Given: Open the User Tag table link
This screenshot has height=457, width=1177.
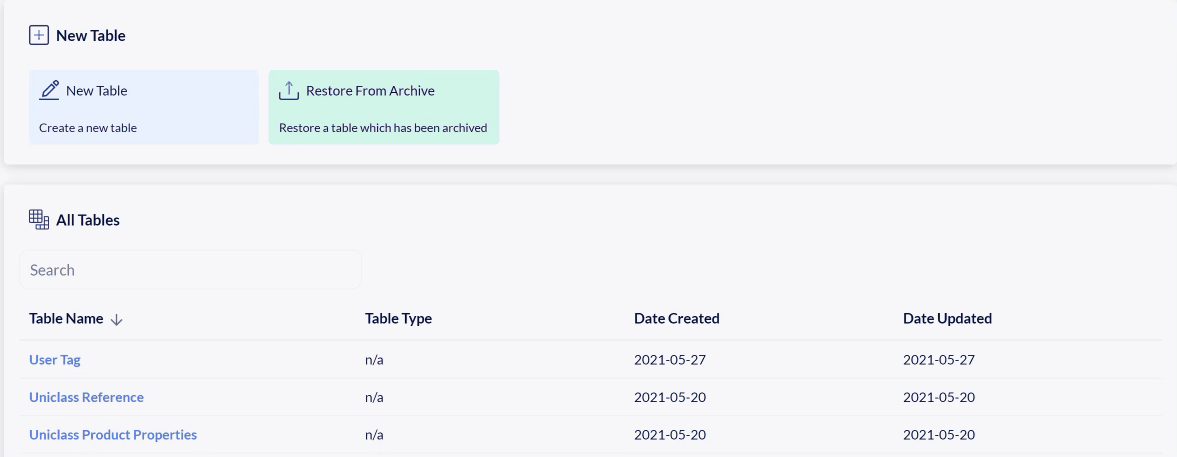Looking at the screenshot, I should (55, 360).
